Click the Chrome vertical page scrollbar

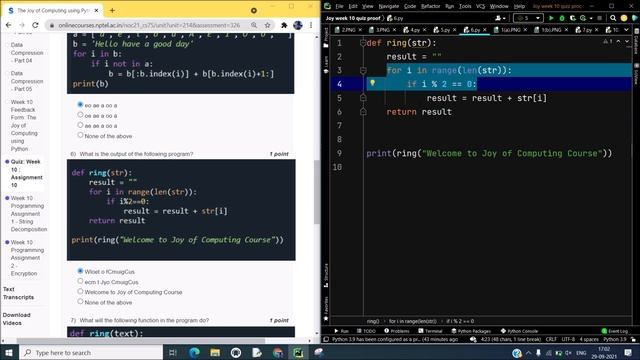(x=317, y=192)
